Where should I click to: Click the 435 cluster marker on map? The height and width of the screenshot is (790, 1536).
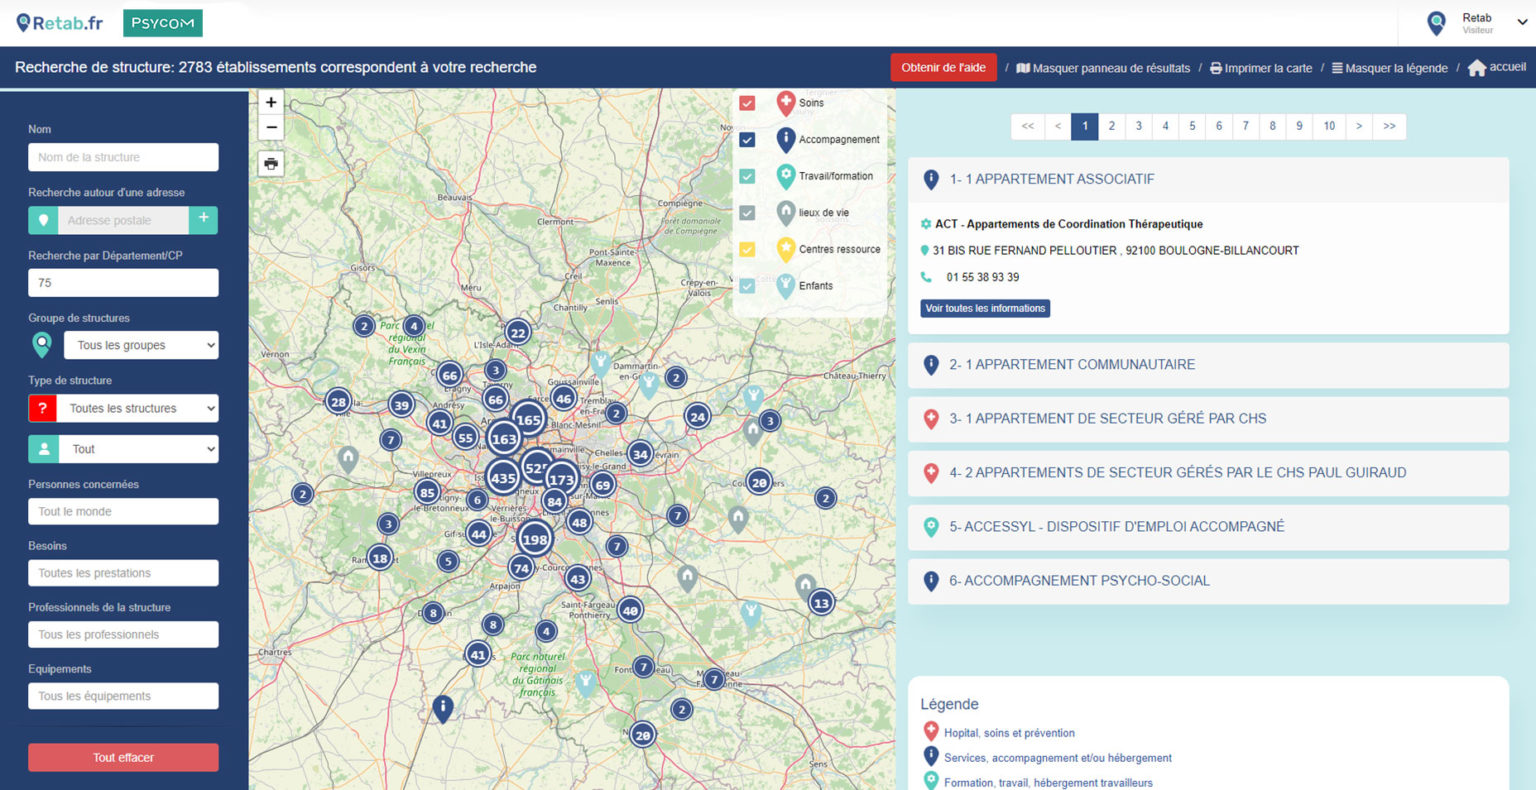[x=503, y=478]
